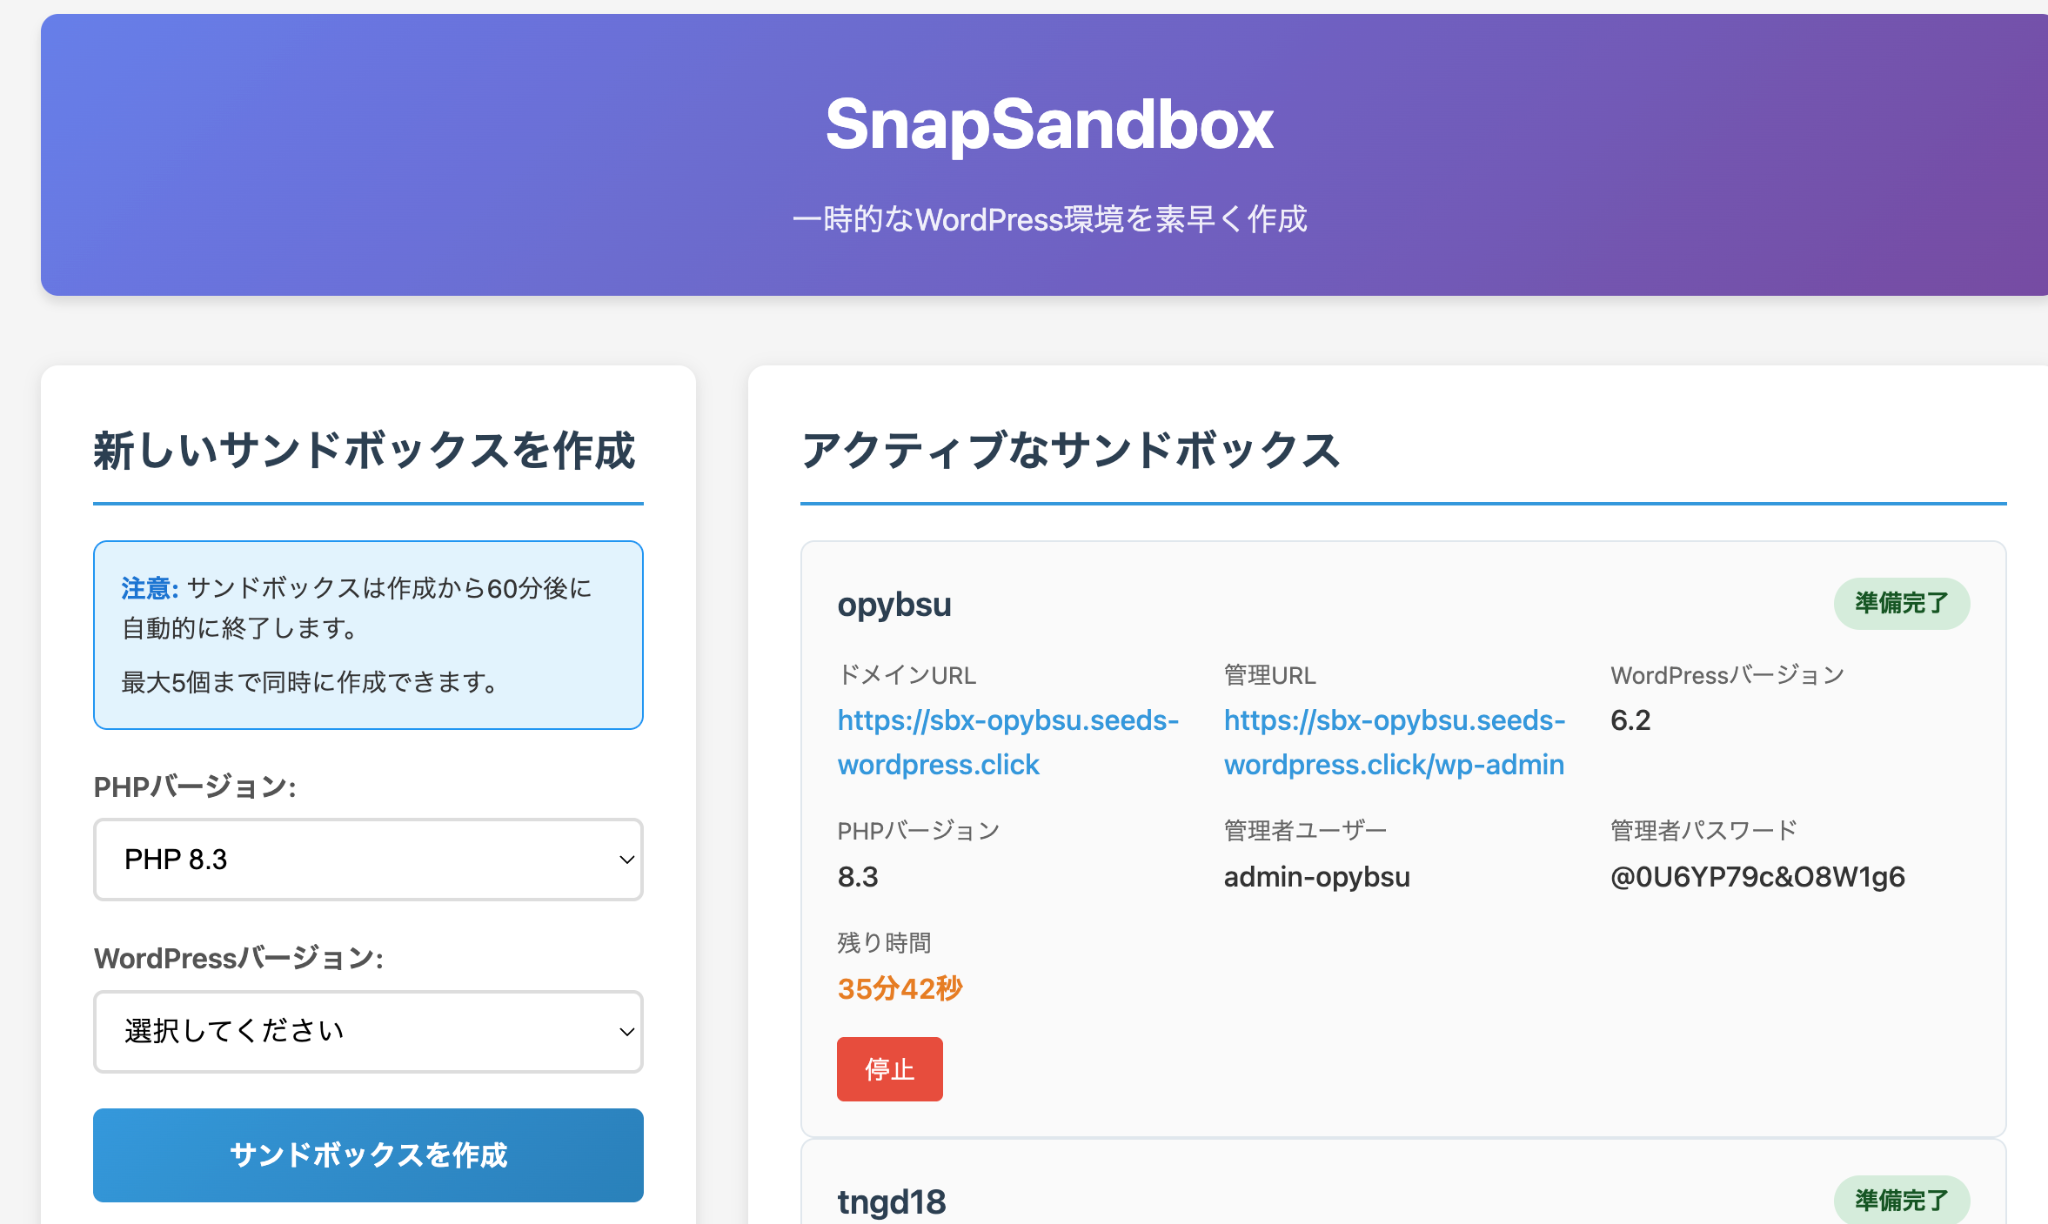Click the SnapSandbox header title

click(1049, 125)
